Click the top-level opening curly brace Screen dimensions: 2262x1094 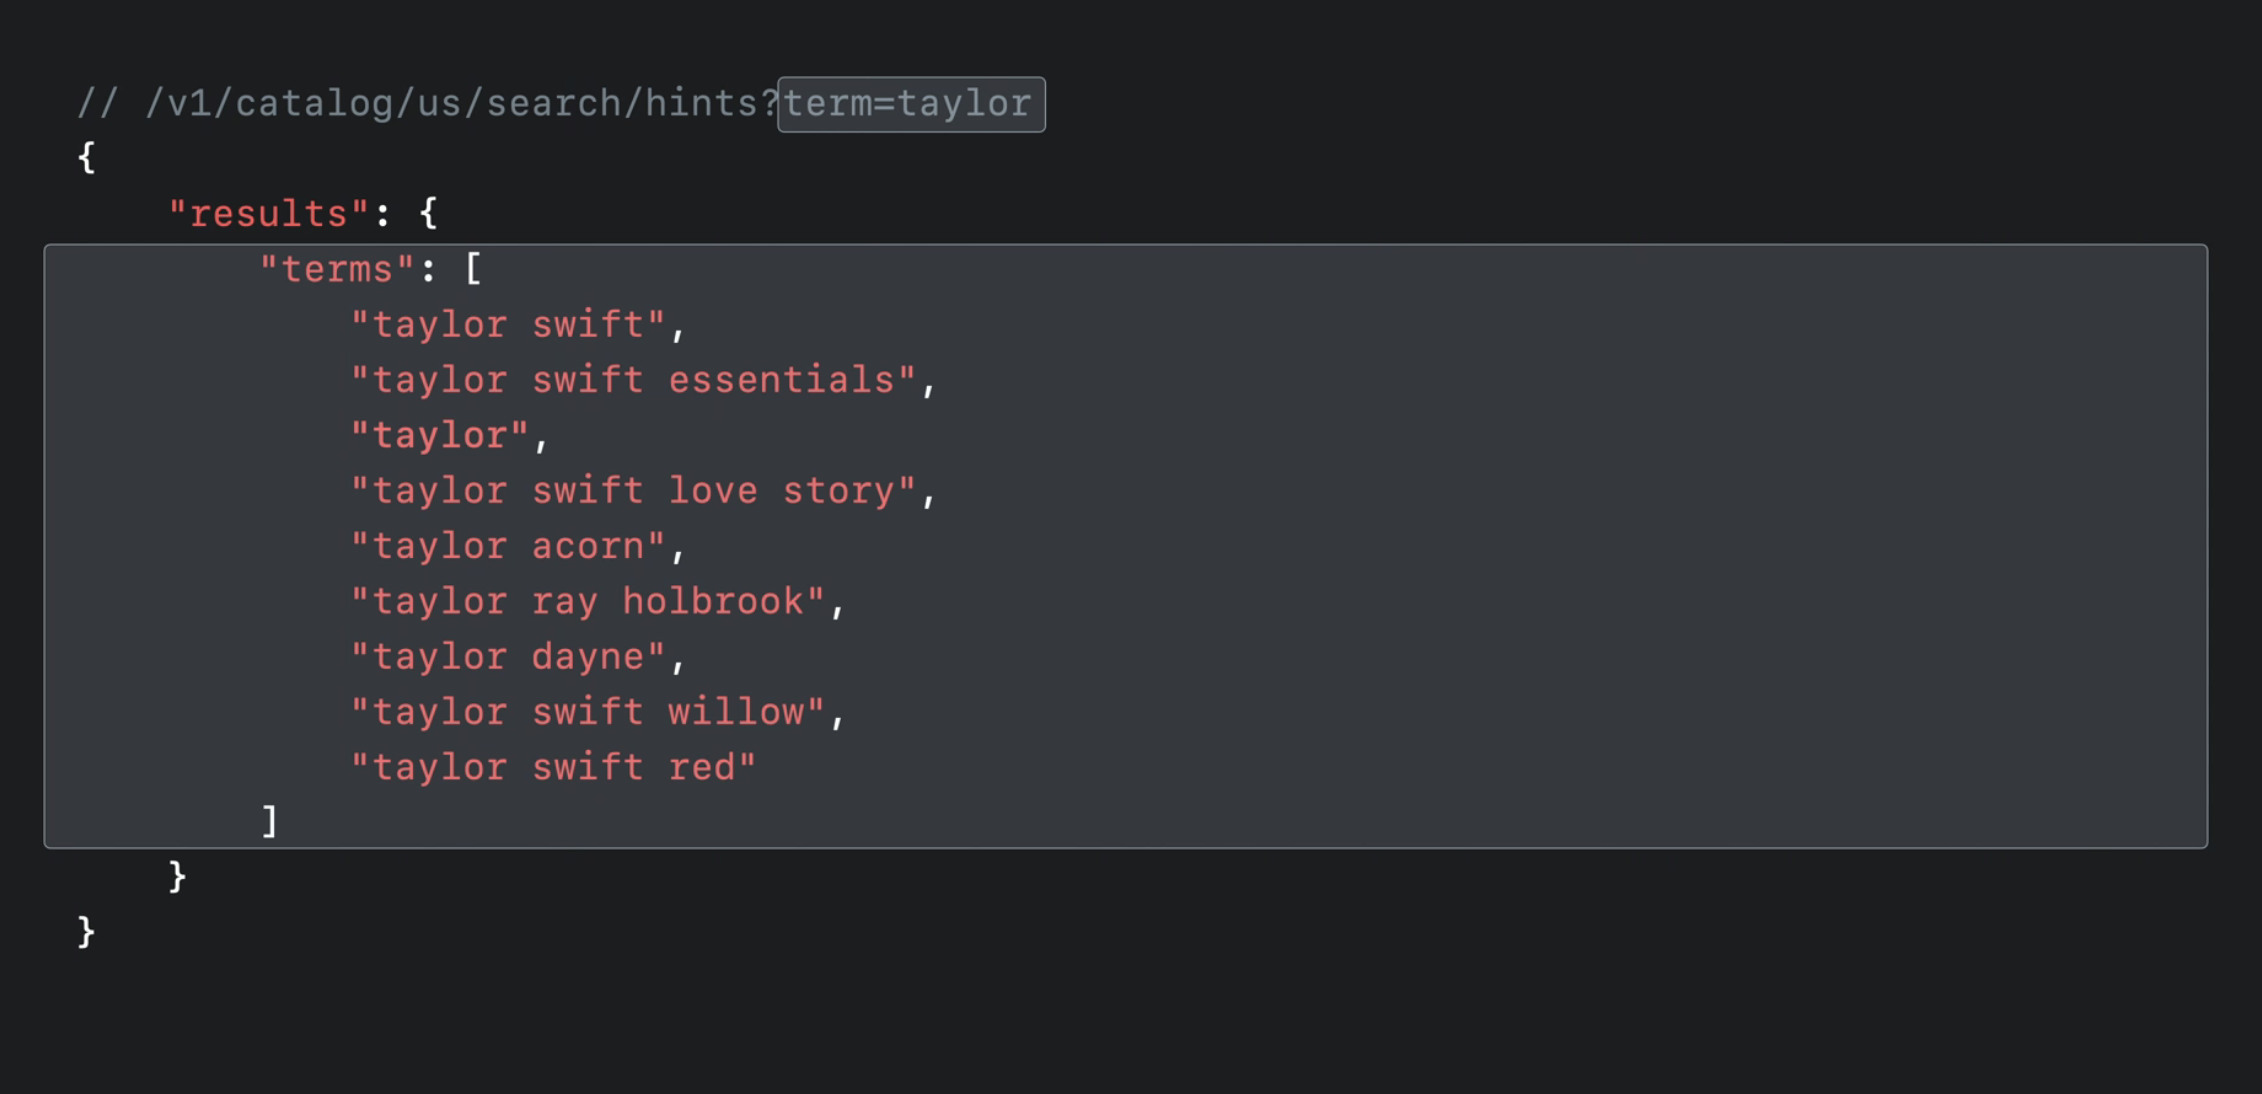pos(87,158)
